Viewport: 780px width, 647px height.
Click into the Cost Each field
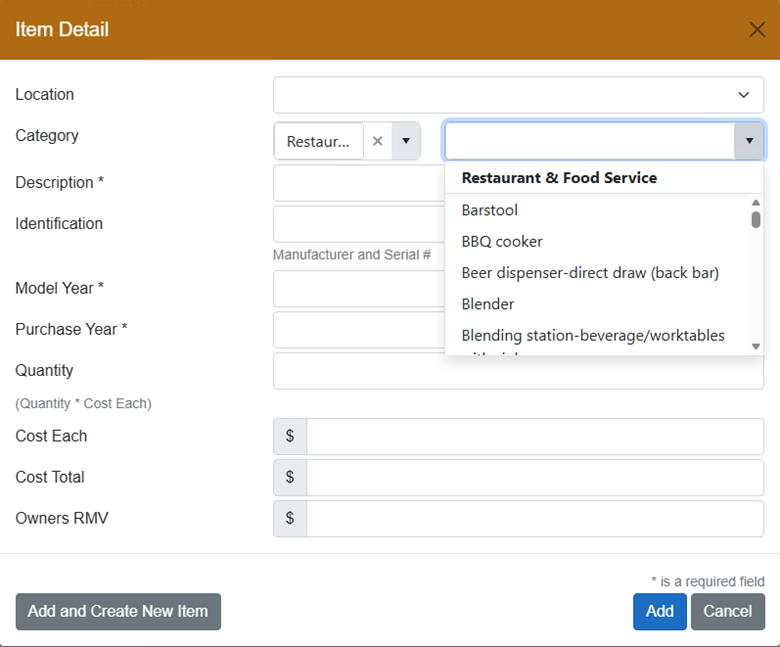tap(534, 436)
